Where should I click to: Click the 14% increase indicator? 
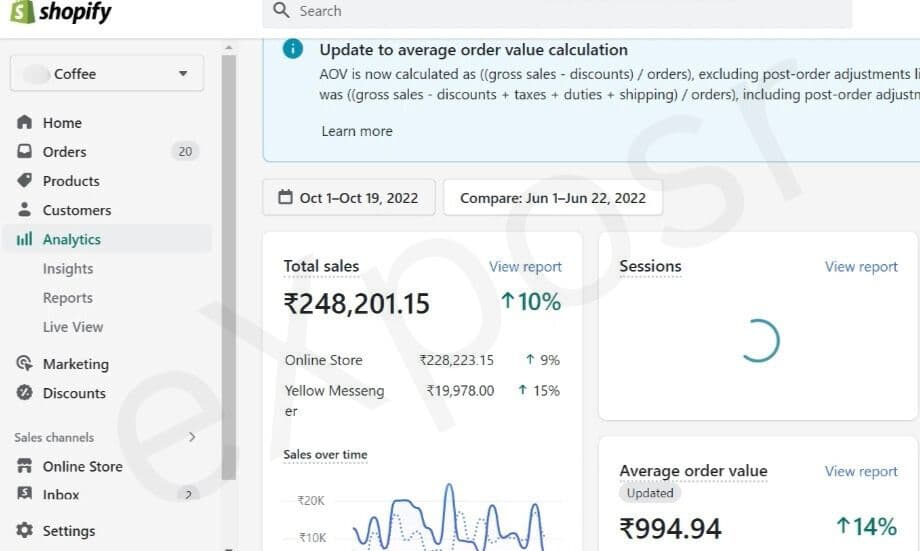pos(867,527)
